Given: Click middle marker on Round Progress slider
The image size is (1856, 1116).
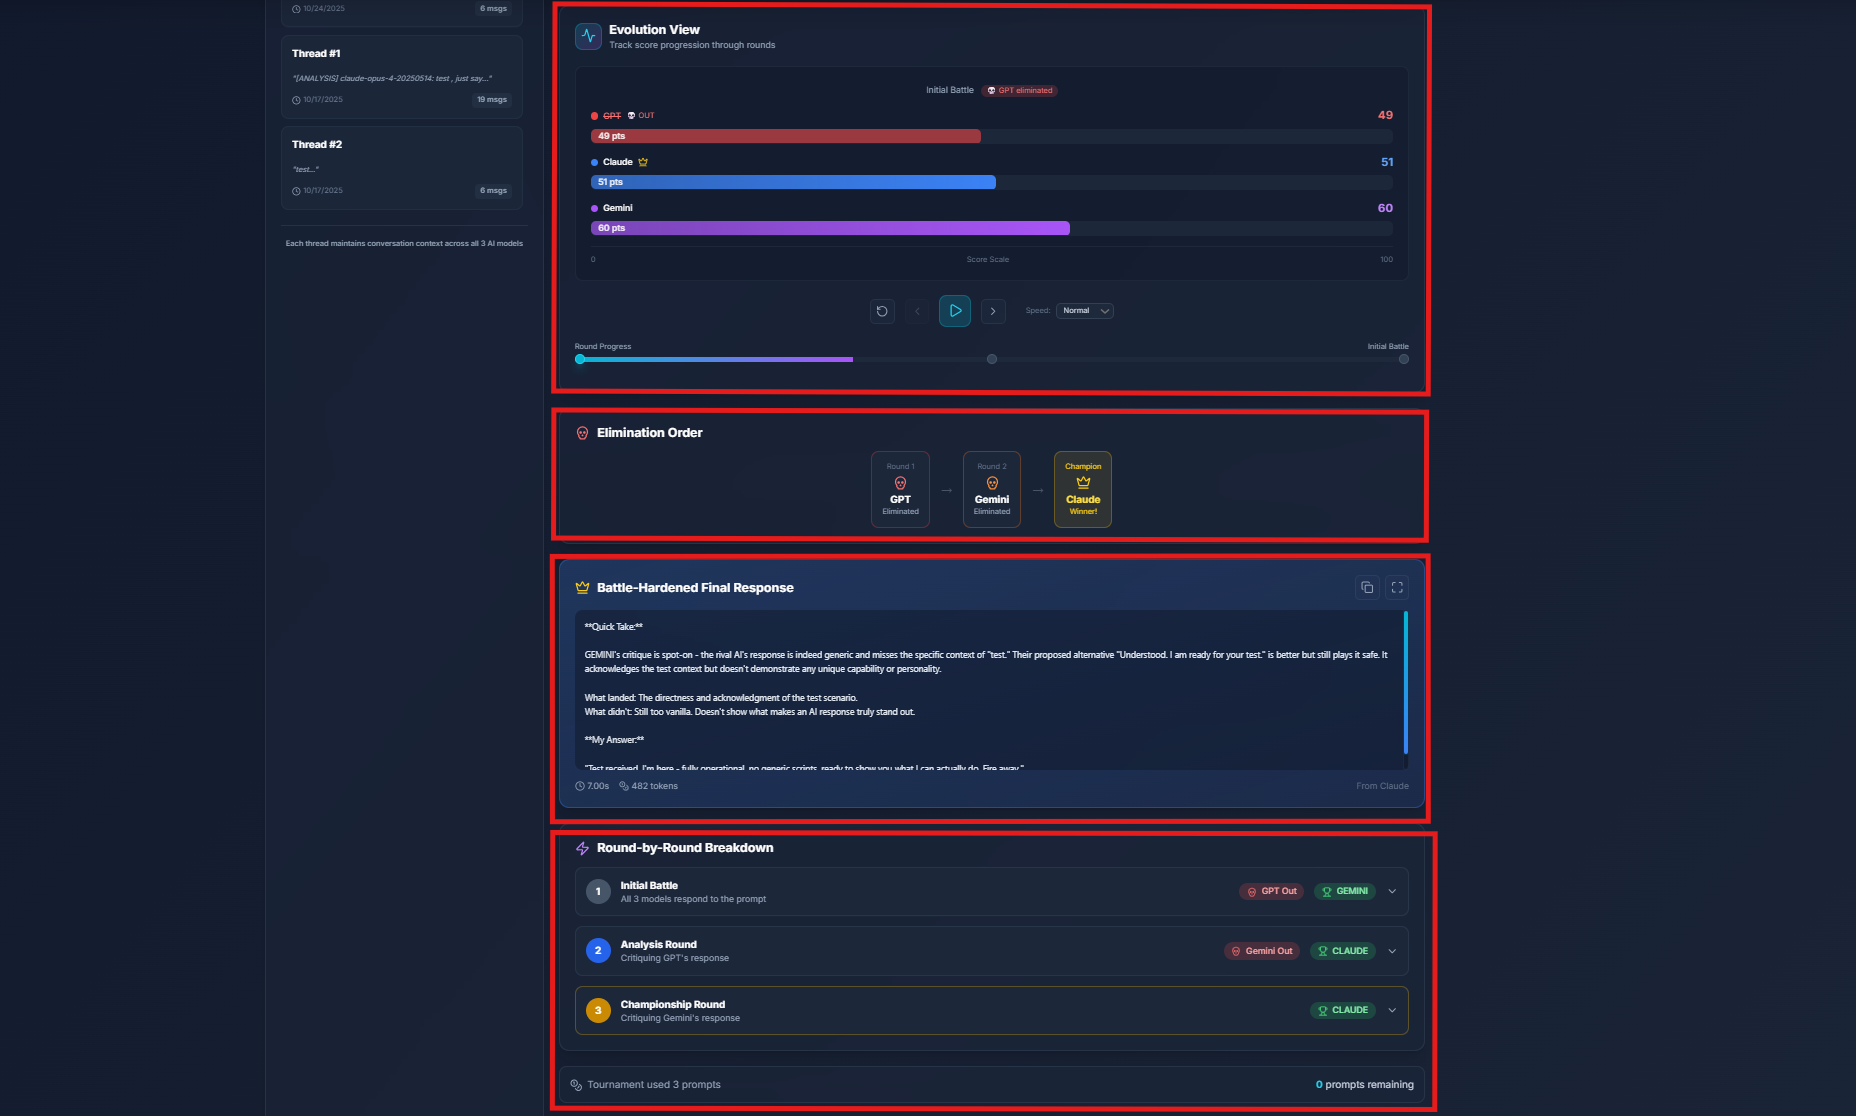Looking at the screenshot, I should pos(992,359).
